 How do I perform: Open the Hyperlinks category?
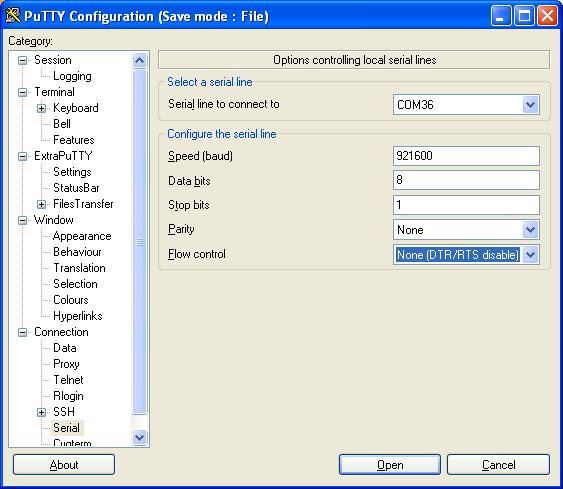[x=78, y=316]
